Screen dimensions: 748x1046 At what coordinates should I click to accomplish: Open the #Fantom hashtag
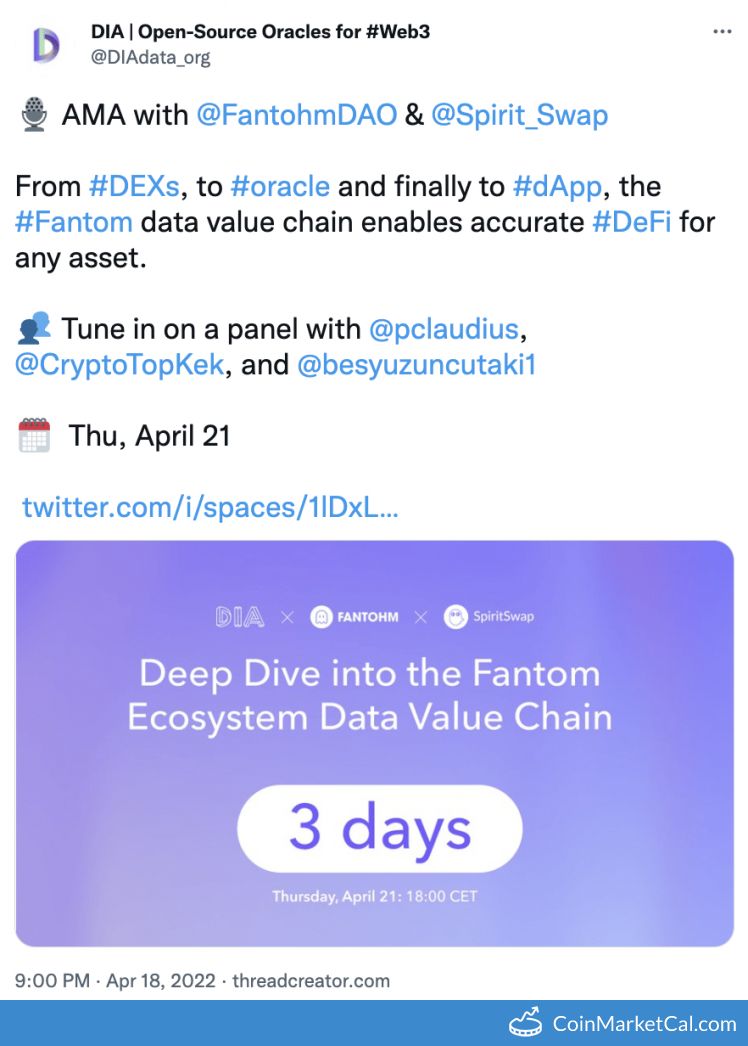pos(74,221)
